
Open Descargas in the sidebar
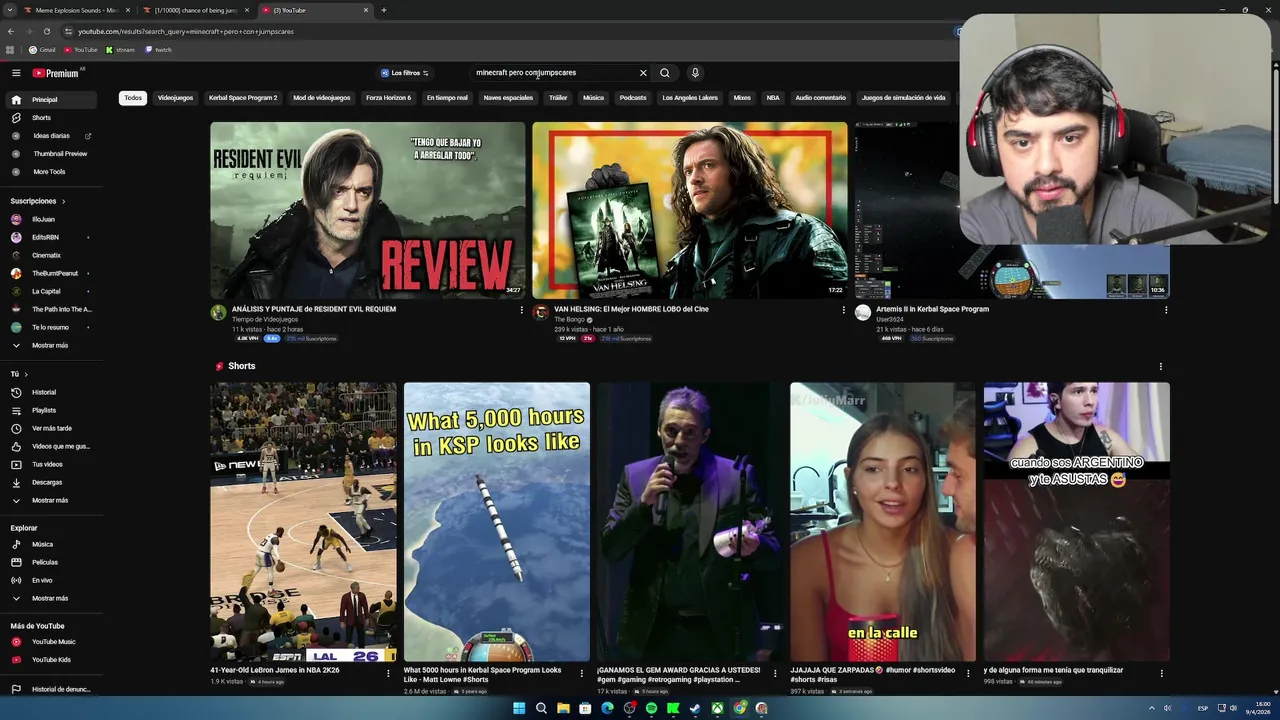pos(52,483)
